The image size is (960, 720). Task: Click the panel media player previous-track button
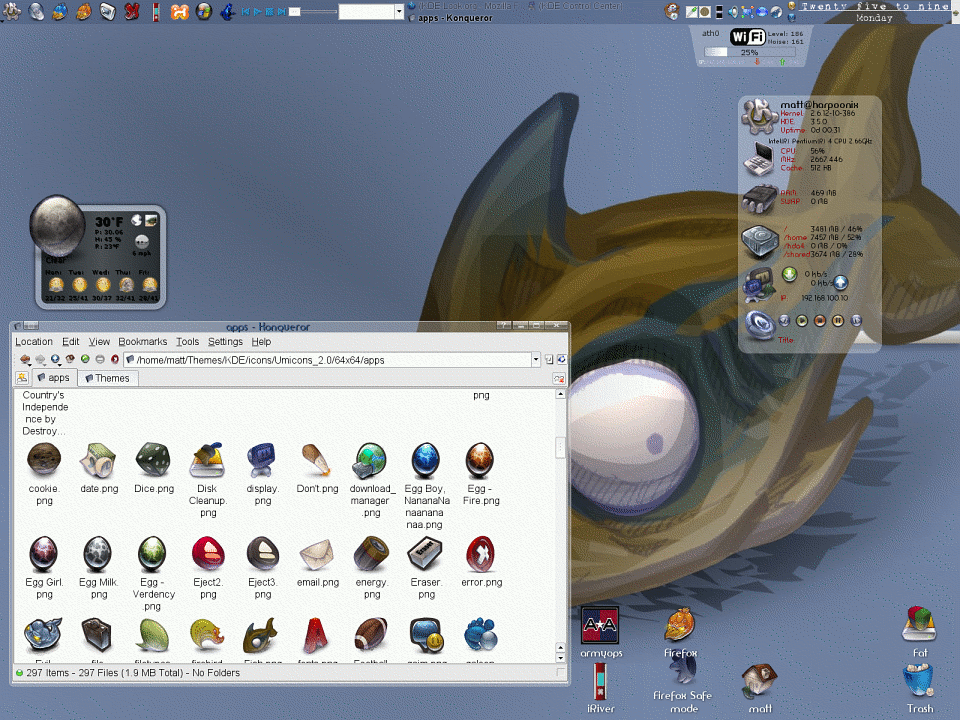pos(246,11)
